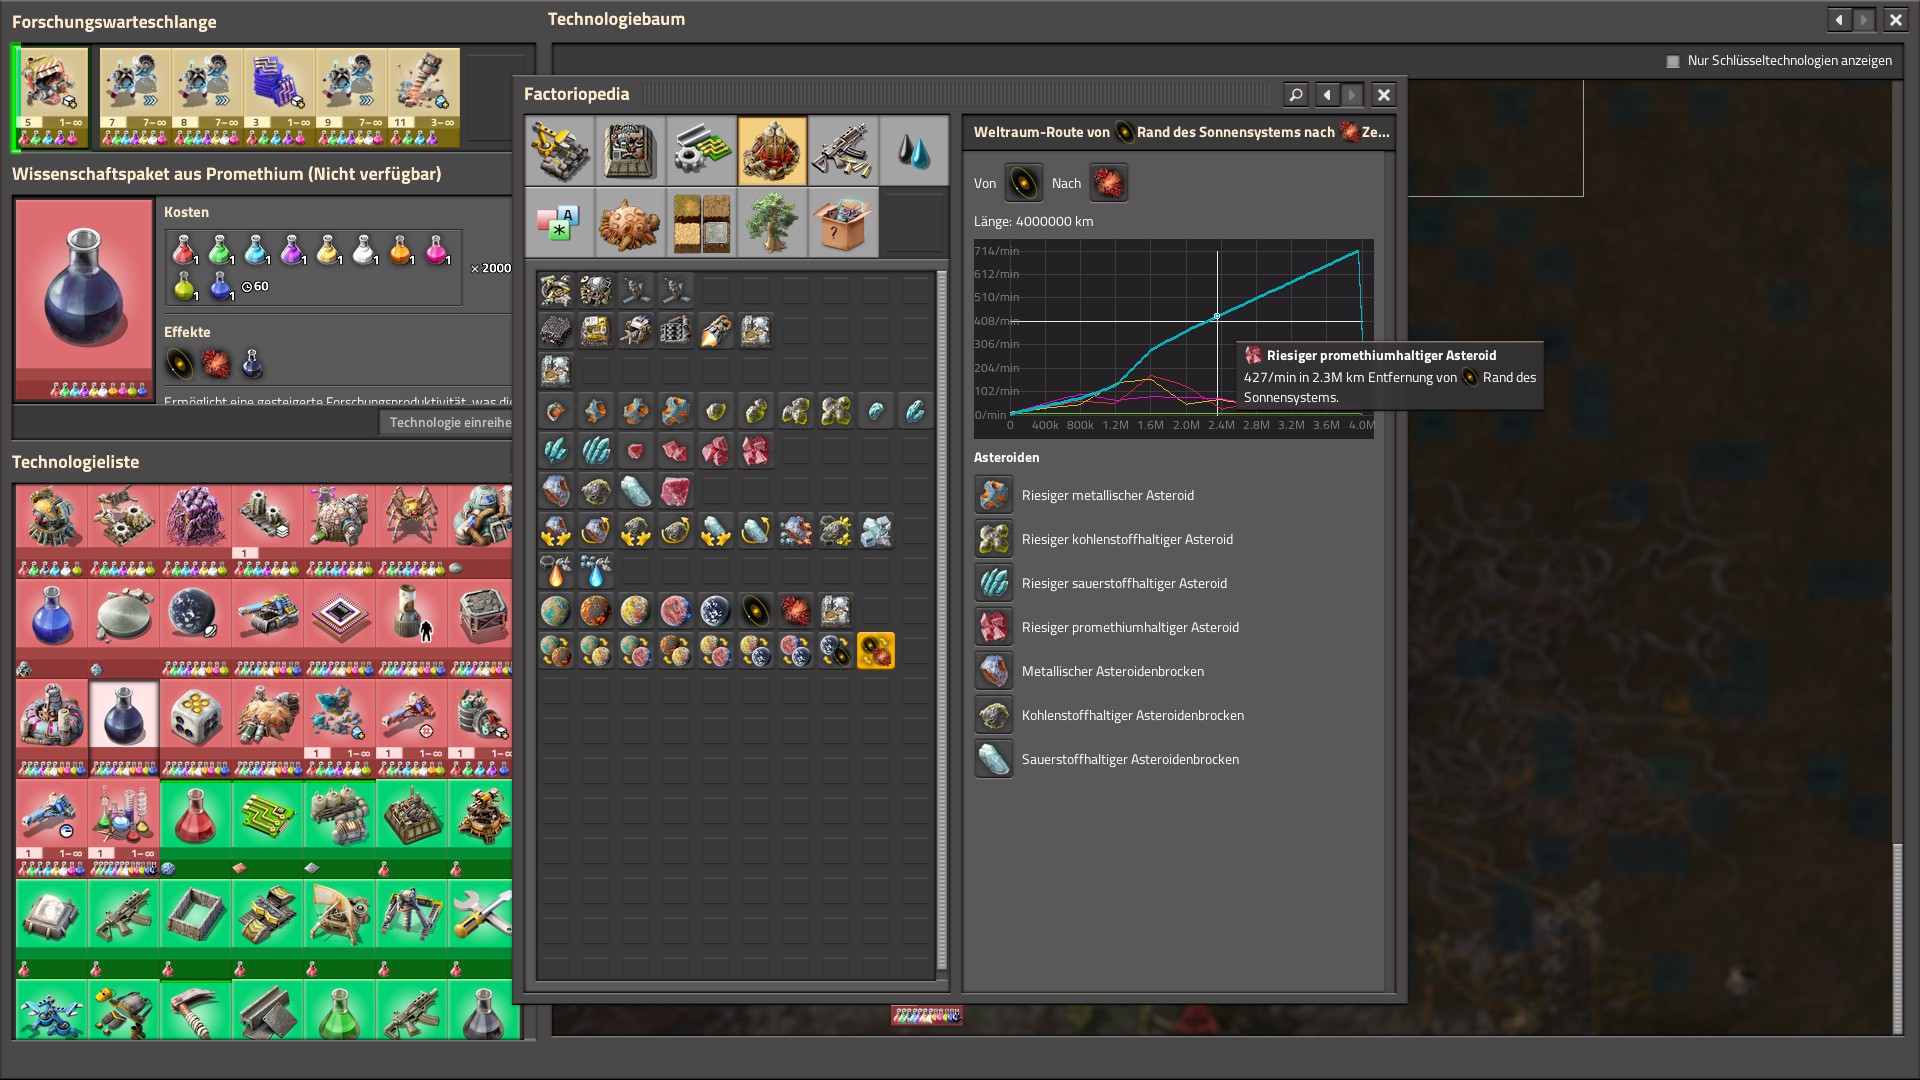Image resolution: width=1920 pixels, height=1080 pixels.
Task: Open the Enemies tab with spawner icon
Action: coord(630,222)
